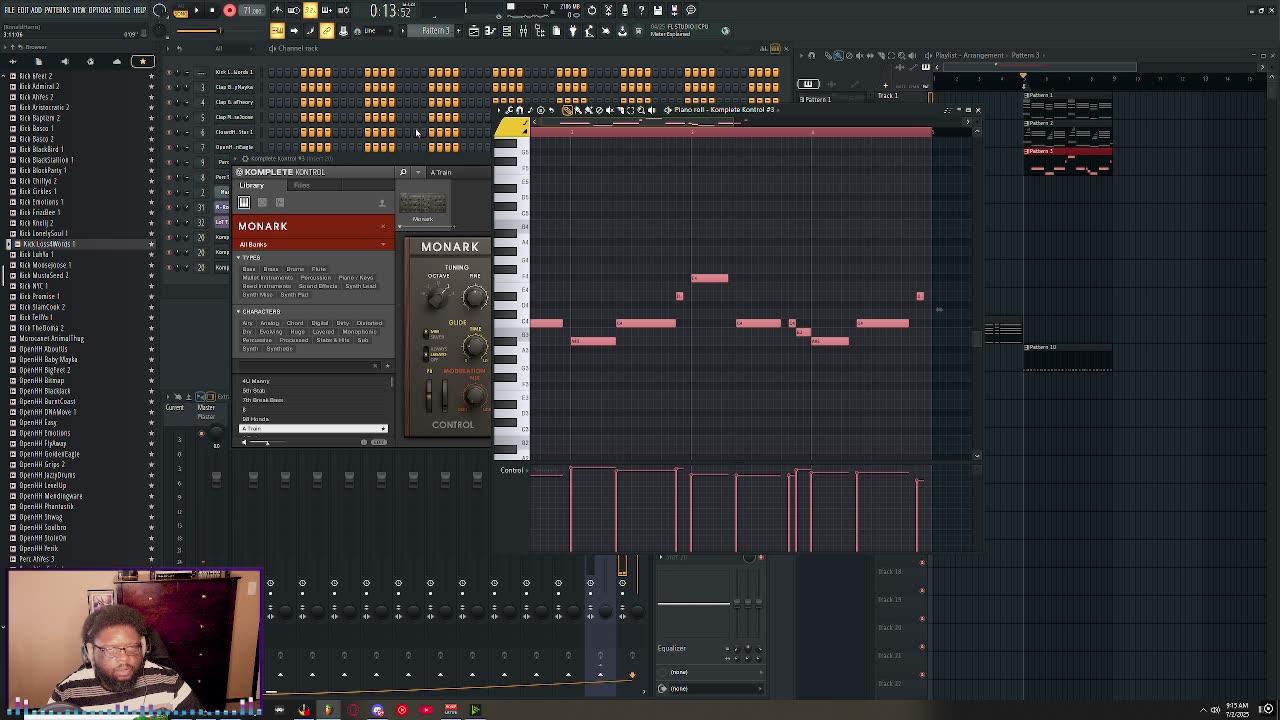Select OpenHH Golden Eagle in browser
Viewport: 1280px width, 720px height.
pos(48,454)
